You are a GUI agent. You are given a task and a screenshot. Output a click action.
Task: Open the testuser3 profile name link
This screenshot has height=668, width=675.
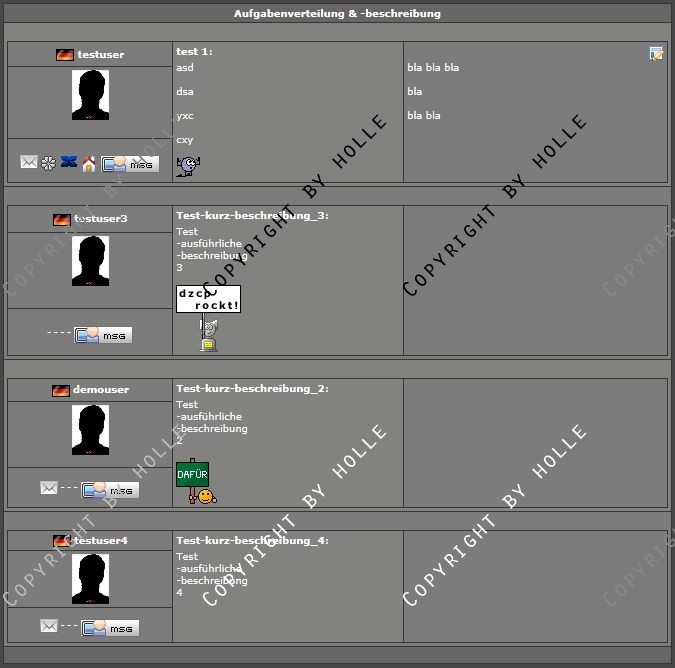pos(100,219)
